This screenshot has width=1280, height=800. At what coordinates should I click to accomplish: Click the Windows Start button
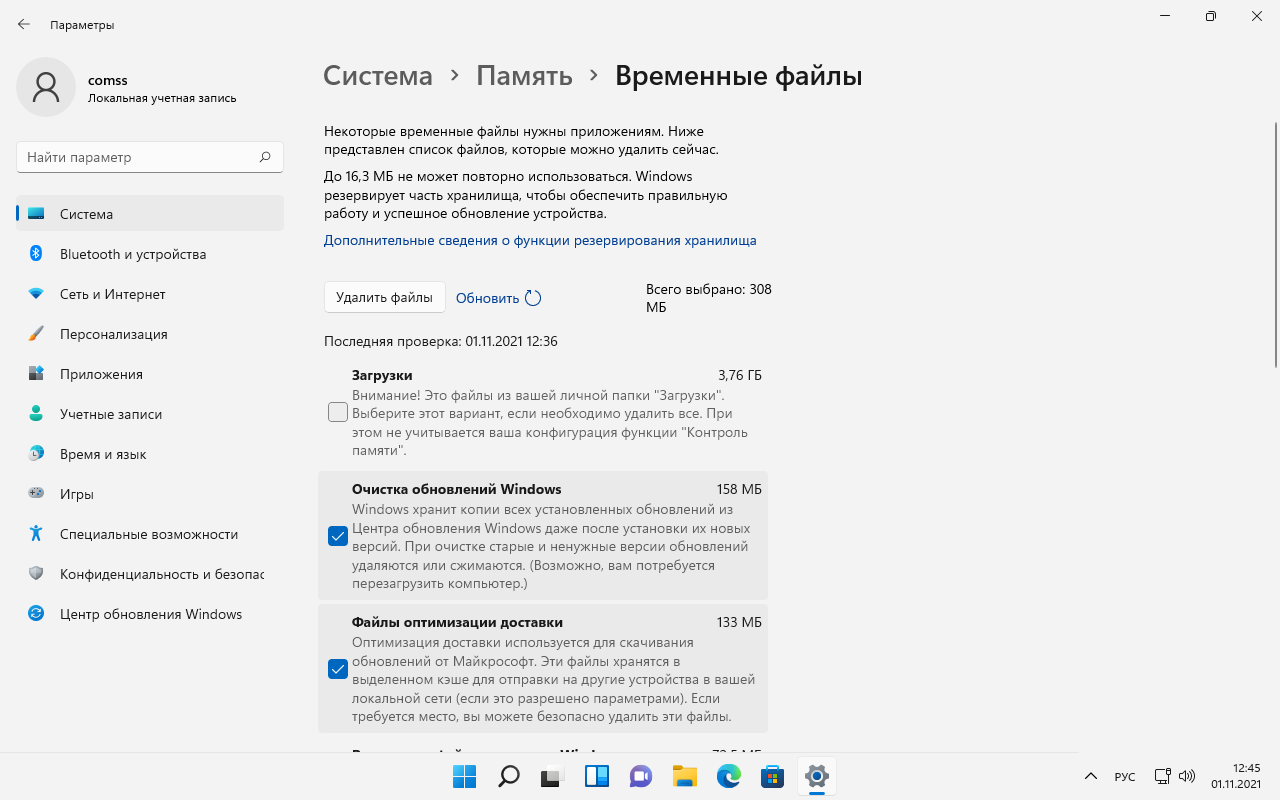point(464,777)
